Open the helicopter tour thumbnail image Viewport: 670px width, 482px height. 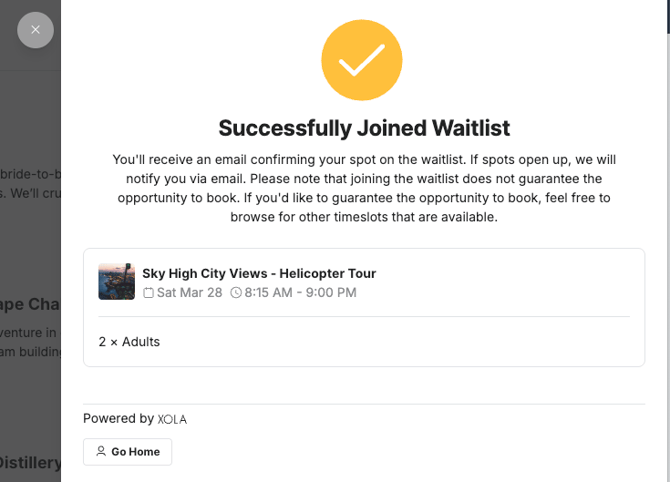coord(116,282)
